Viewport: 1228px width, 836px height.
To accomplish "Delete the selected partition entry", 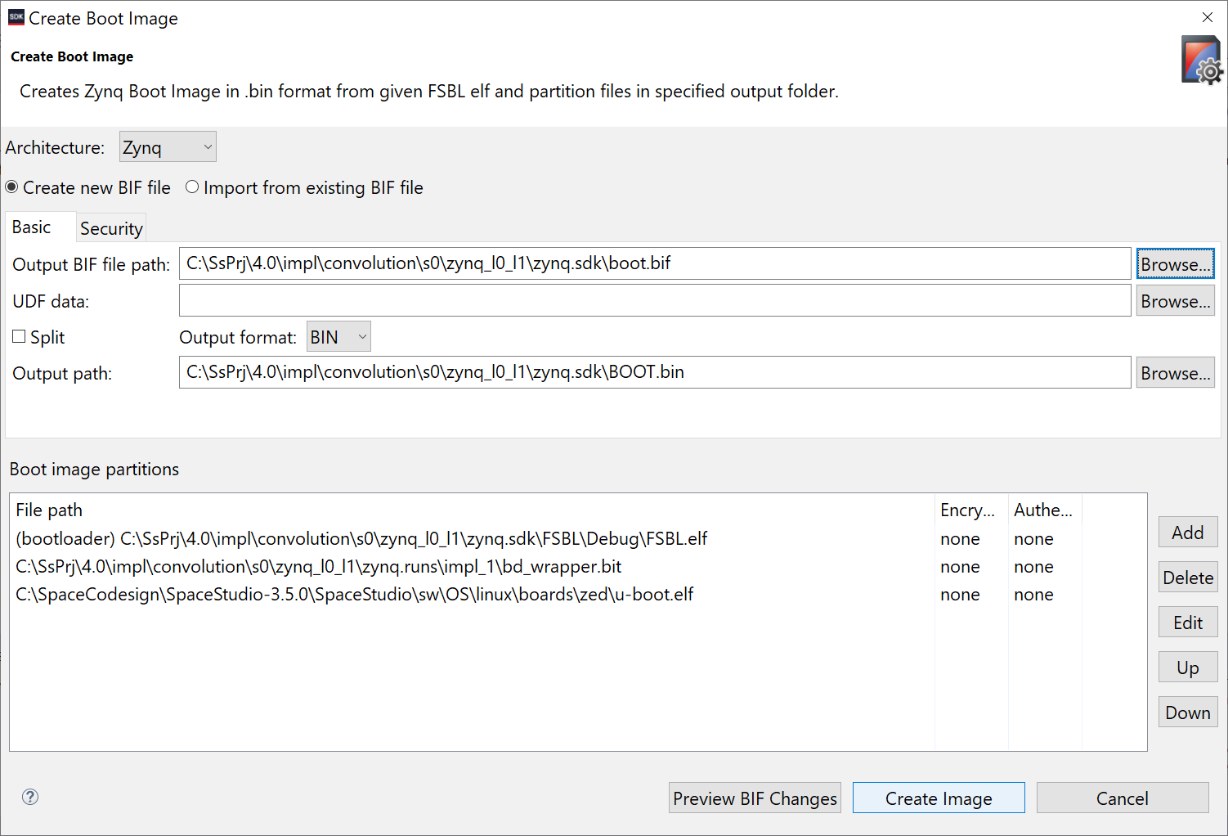I will click(1187, 577).
